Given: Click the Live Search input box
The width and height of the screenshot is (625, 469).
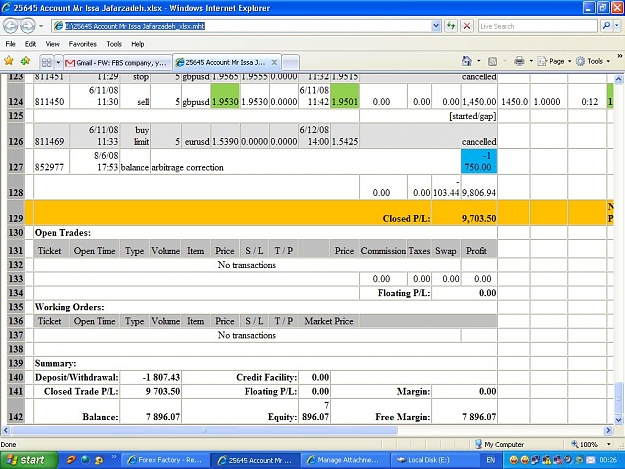Looking at the screenshot, I should click(x=537, y=26).
